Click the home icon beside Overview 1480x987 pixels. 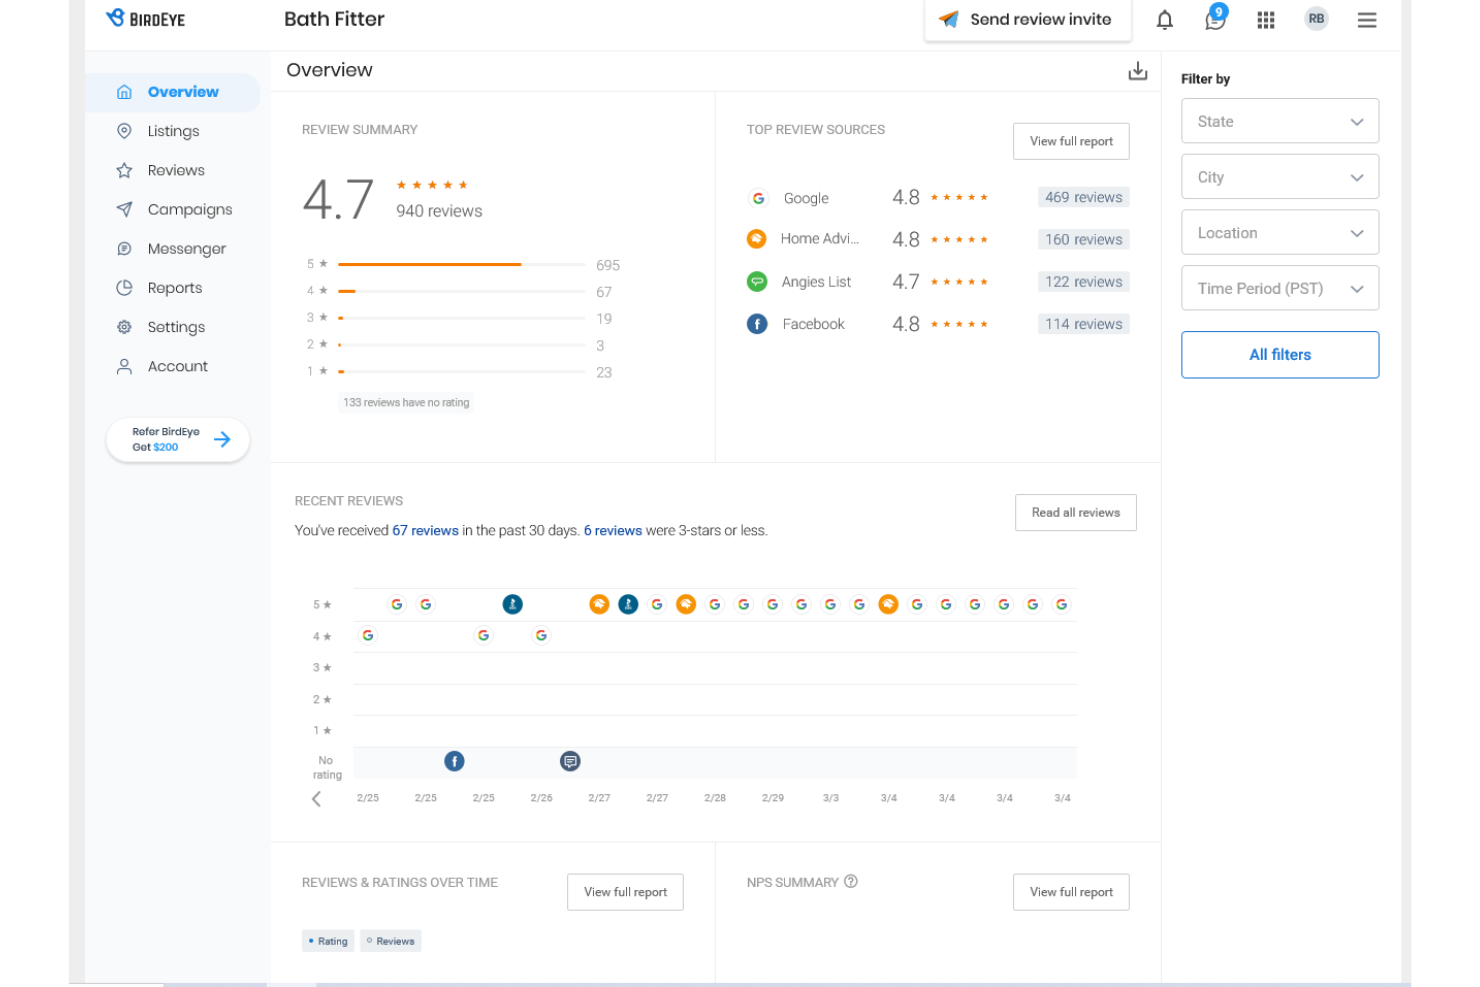124,92
